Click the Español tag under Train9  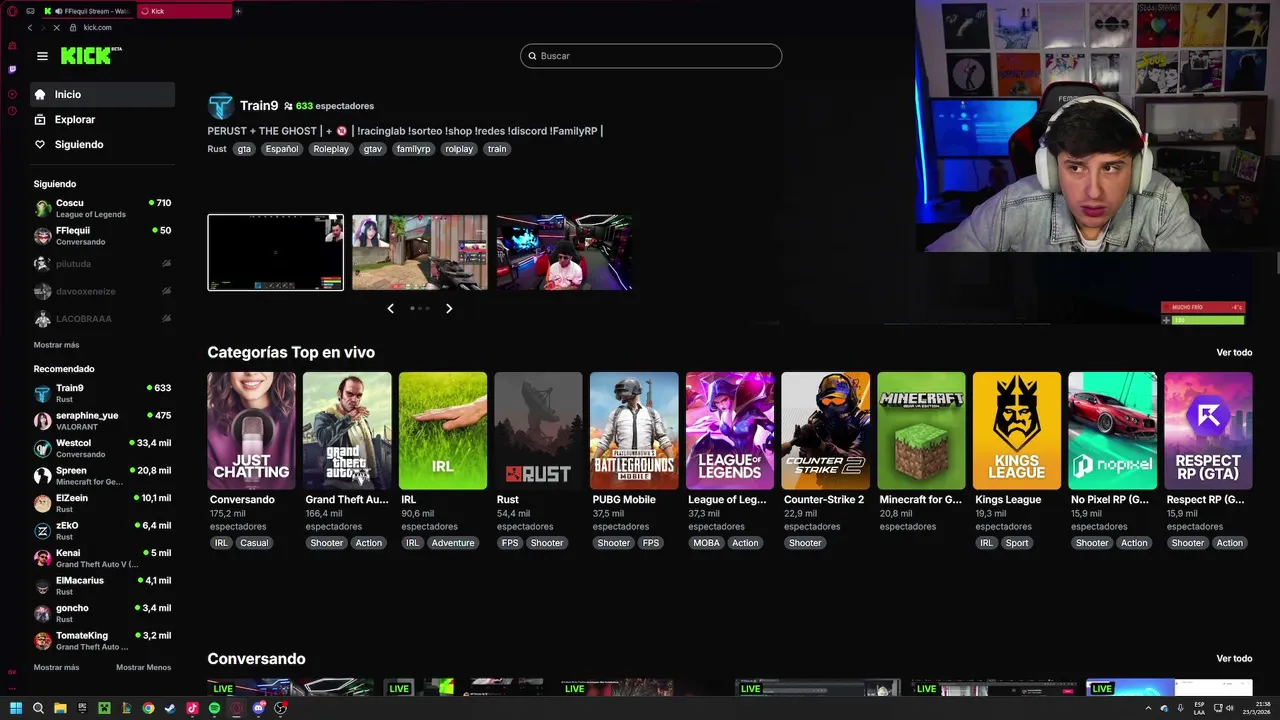point(282,149)
